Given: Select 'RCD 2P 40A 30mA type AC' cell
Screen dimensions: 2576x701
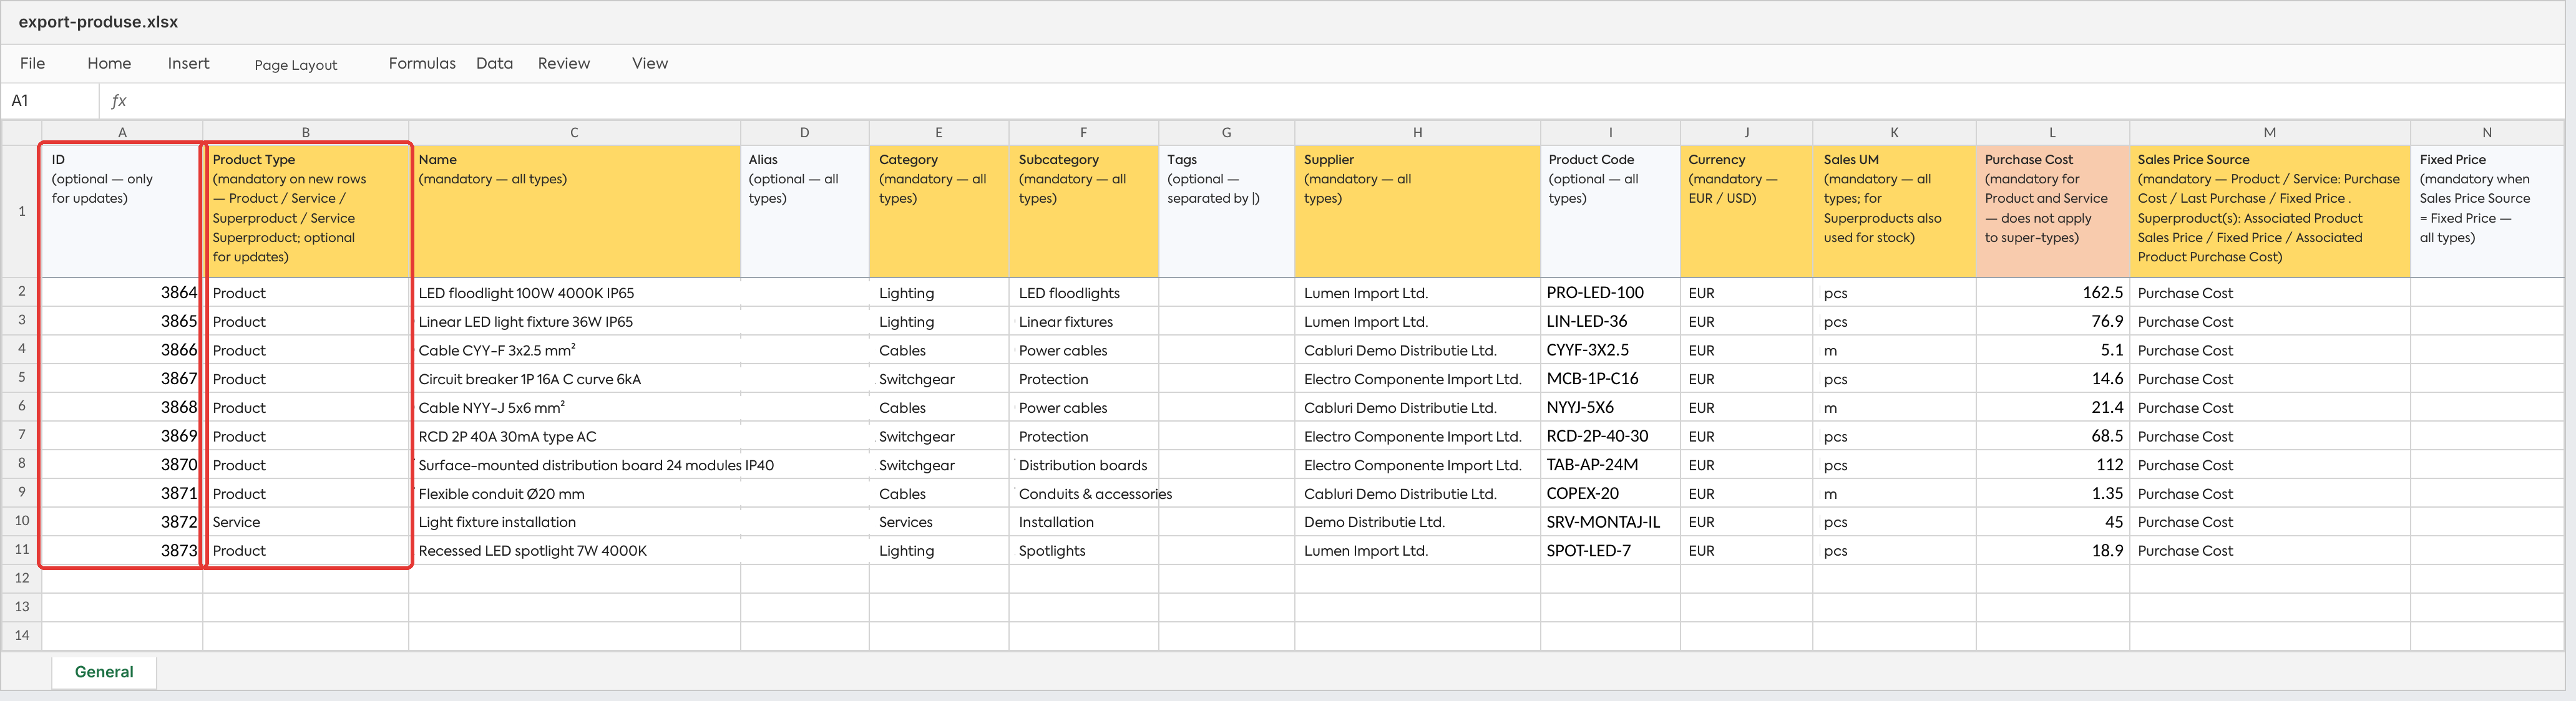Looking at the screenshot, I should coord(574,436).
